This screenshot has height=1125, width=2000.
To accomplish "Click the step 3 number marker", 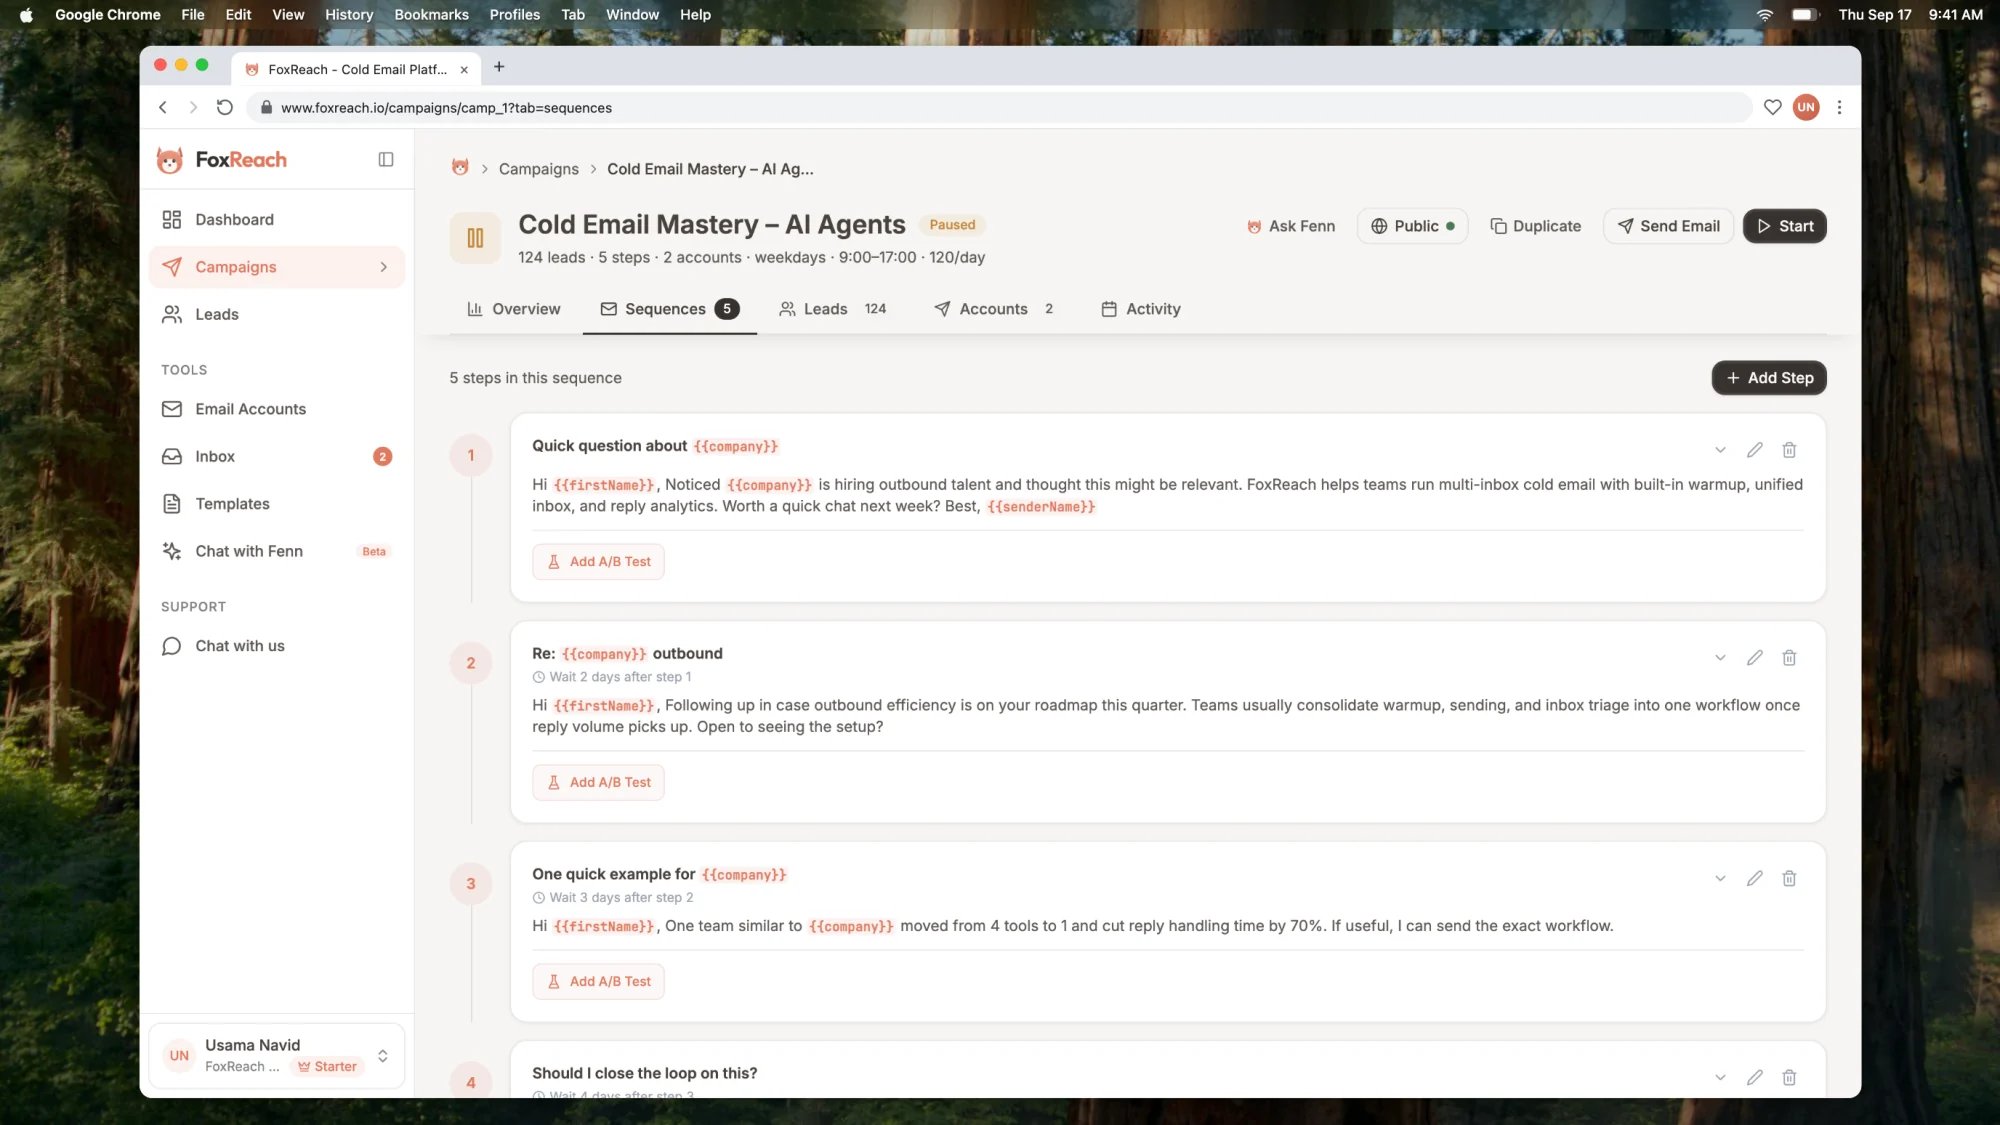I will 471,884.
